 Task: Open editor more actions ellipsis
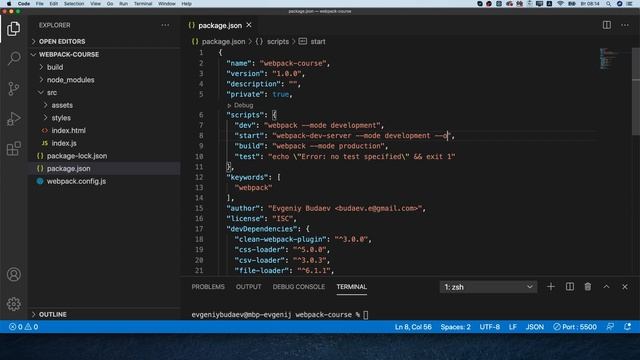(x=625, y=25)
